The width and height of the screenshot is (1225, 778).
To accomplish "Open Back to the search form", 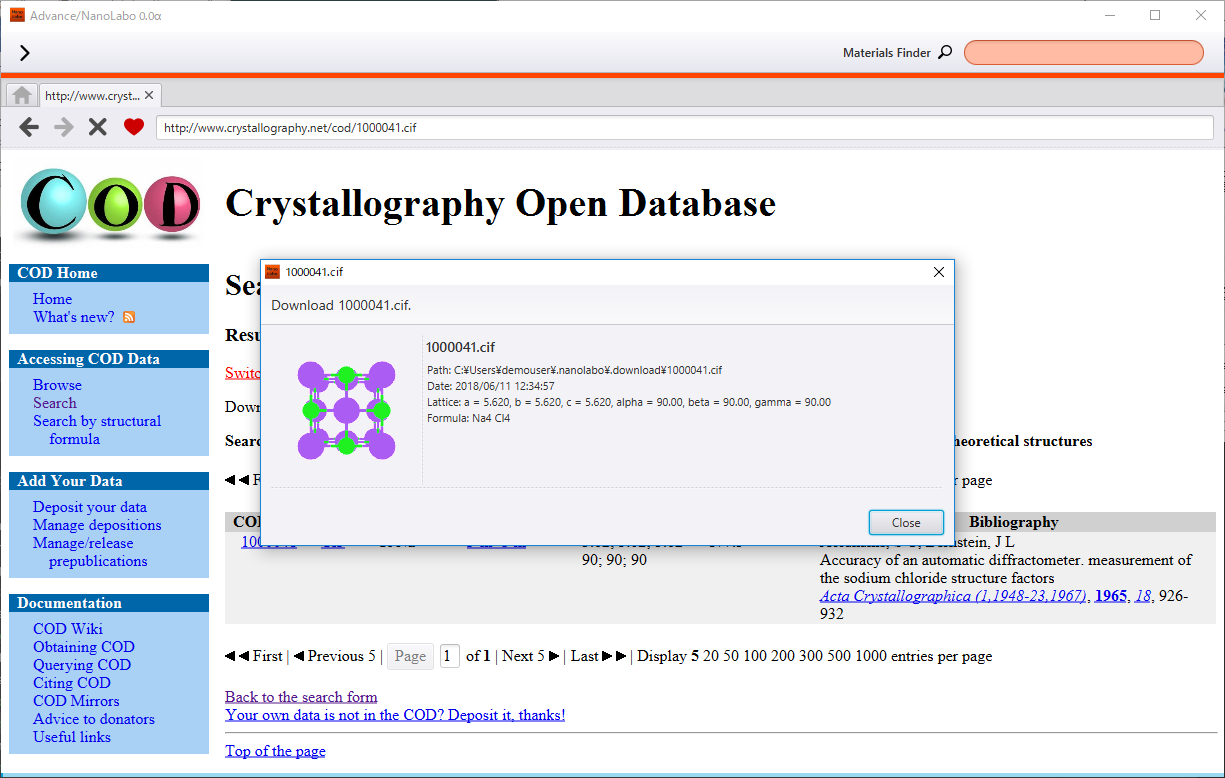I will pos(301,697).
